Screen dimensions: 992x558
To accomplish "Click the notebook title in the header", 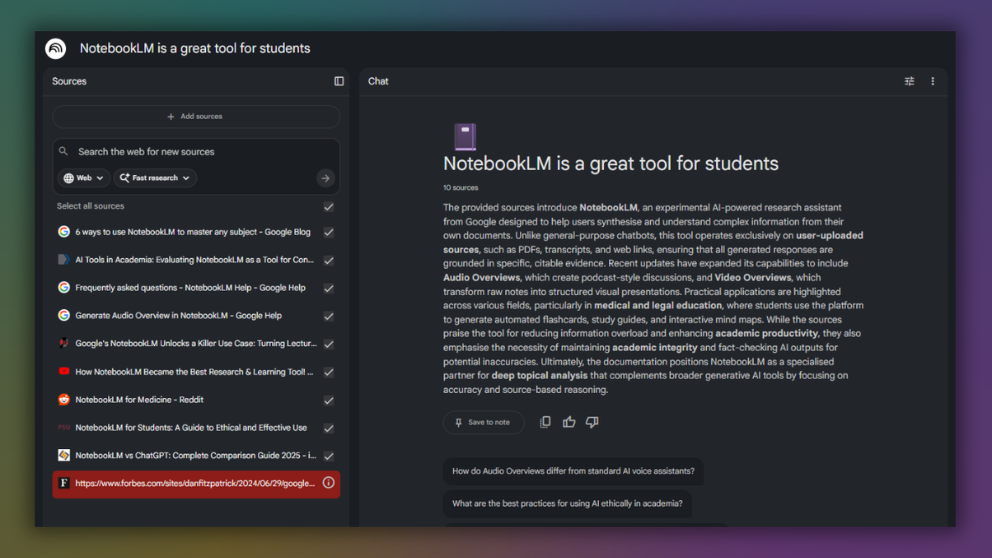I will 195,49.
